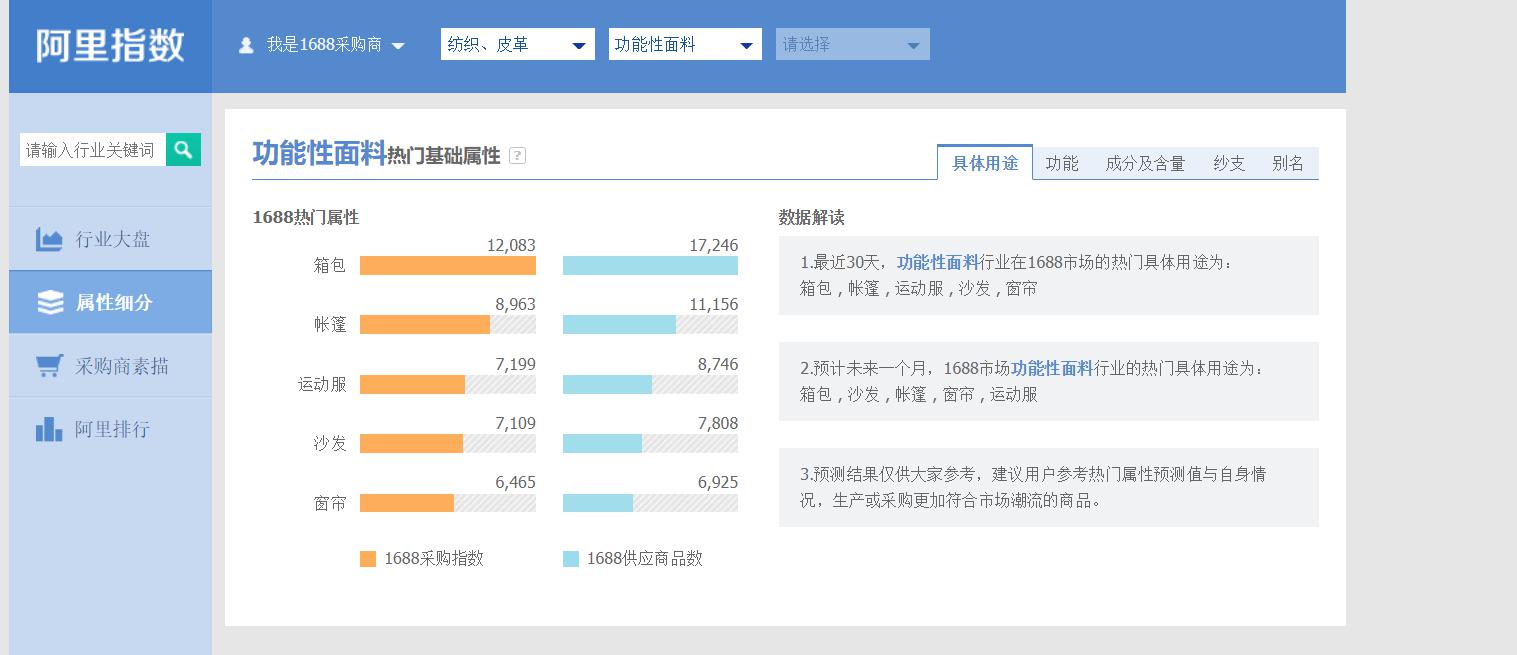Click the green search magnifier button
Viewport: 1517px width, 655px height.
point(183,150)
